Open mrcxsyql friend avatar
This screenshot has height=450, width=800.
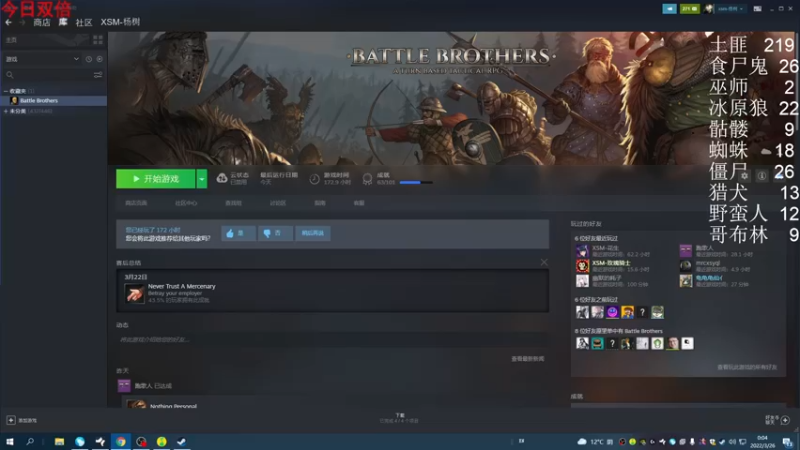(x=686, y=266)
